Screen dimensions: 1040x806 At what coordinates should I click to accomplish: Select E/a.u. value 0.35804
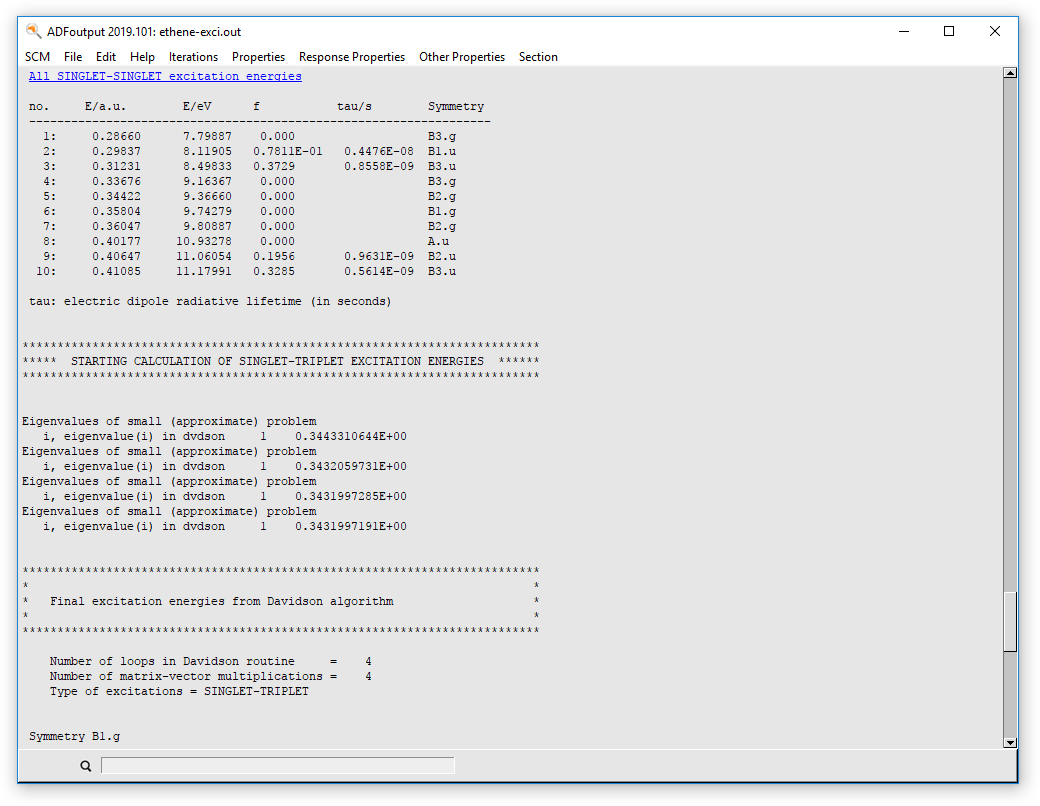(x=117, y=212)
